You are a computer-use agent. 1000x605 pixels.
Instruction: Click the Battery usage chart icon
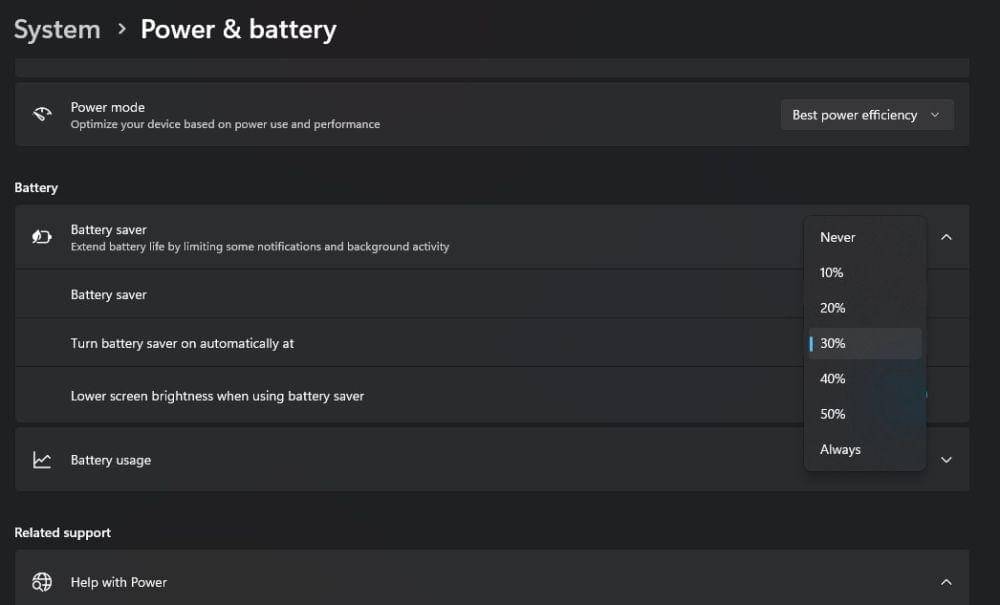pos(42,460)
